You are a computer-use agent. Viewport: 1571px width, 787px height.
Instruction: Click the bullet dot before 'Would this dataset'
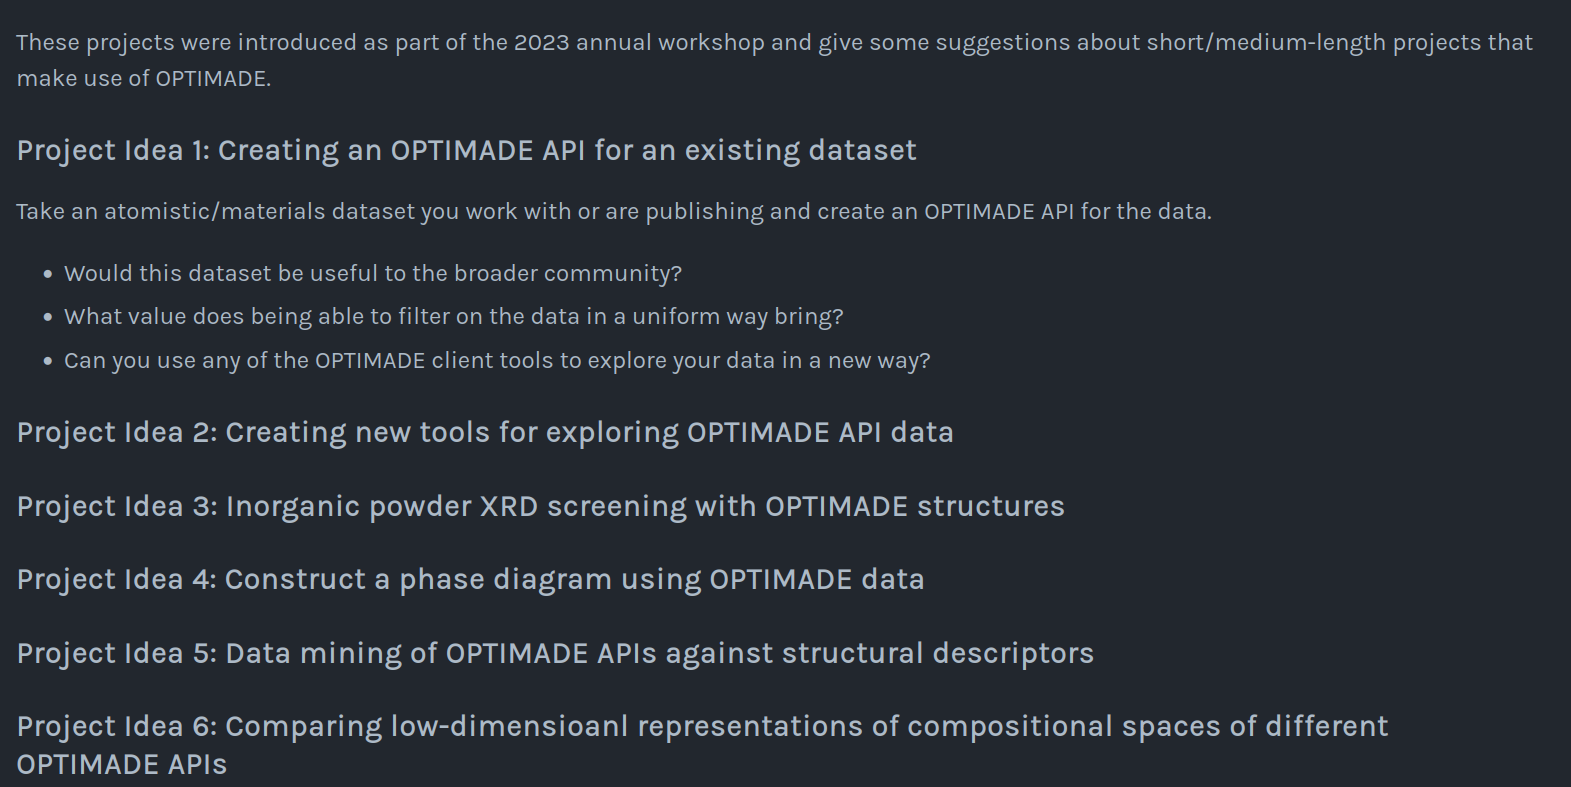[x=48, y=274]
